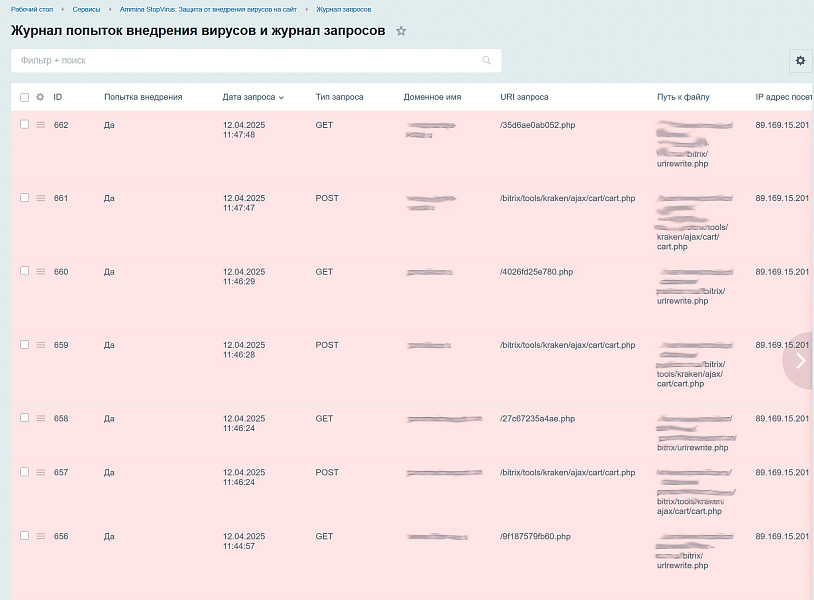
Task: Open the row action menu for record 662
Action: pos(39,125)
